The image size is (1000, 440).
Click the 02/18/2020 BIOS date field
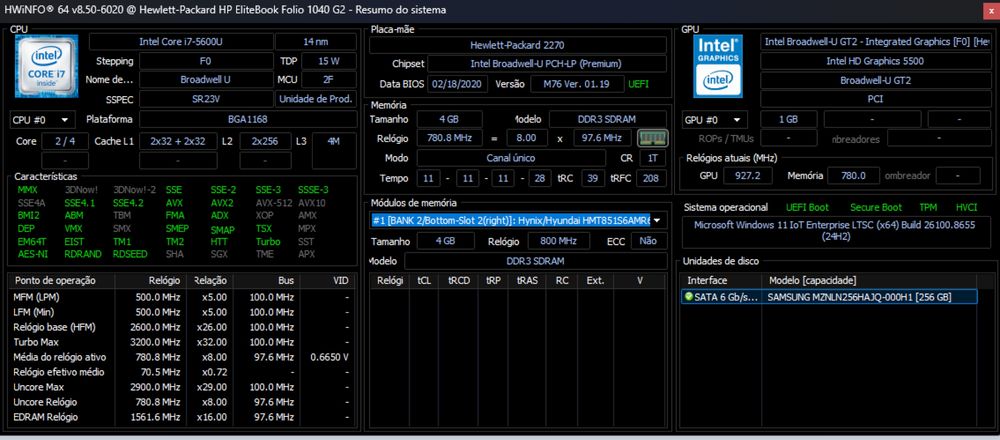[x=458, y=84]
